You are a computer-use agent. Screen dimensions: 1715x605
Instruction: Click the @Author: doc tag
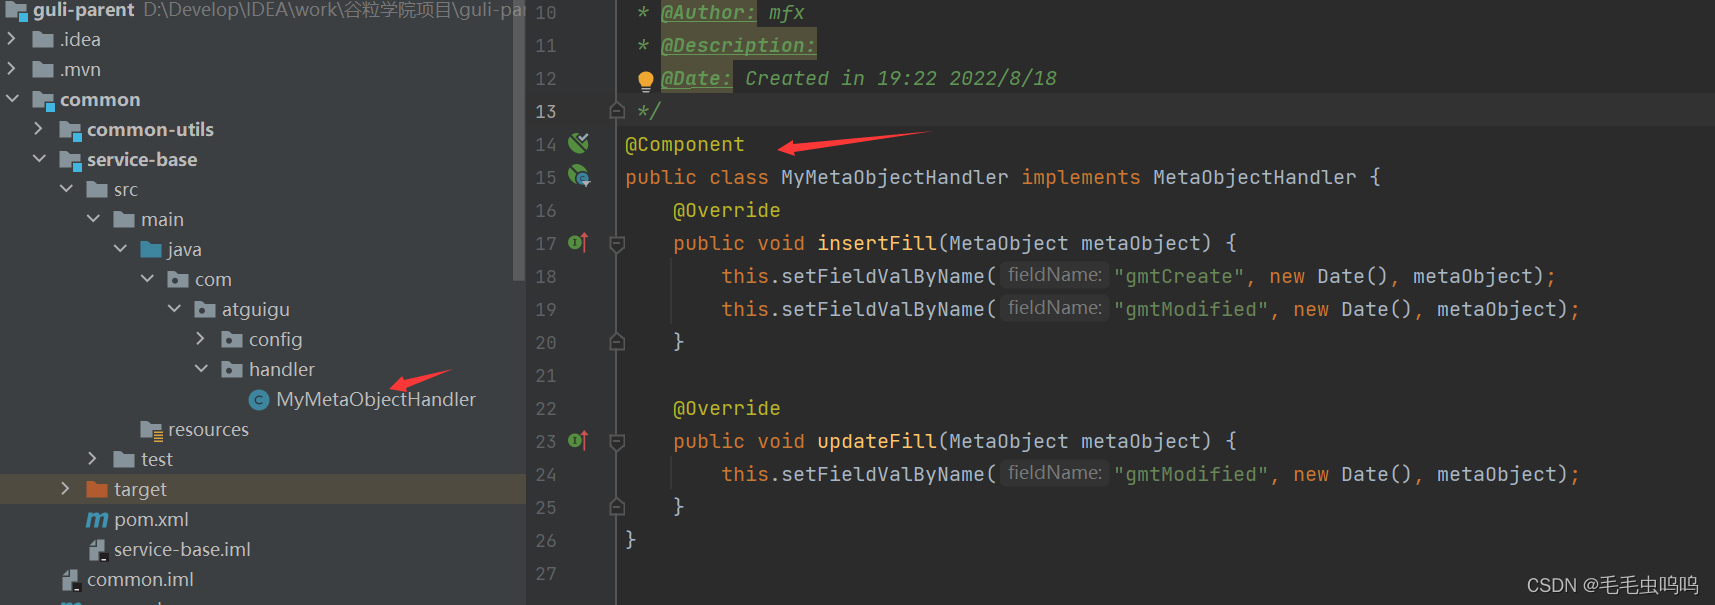click(x=709, y=12)
